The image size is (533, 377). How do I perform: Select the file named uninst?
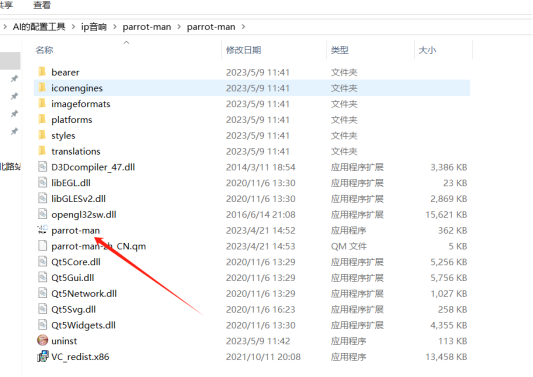64,341
